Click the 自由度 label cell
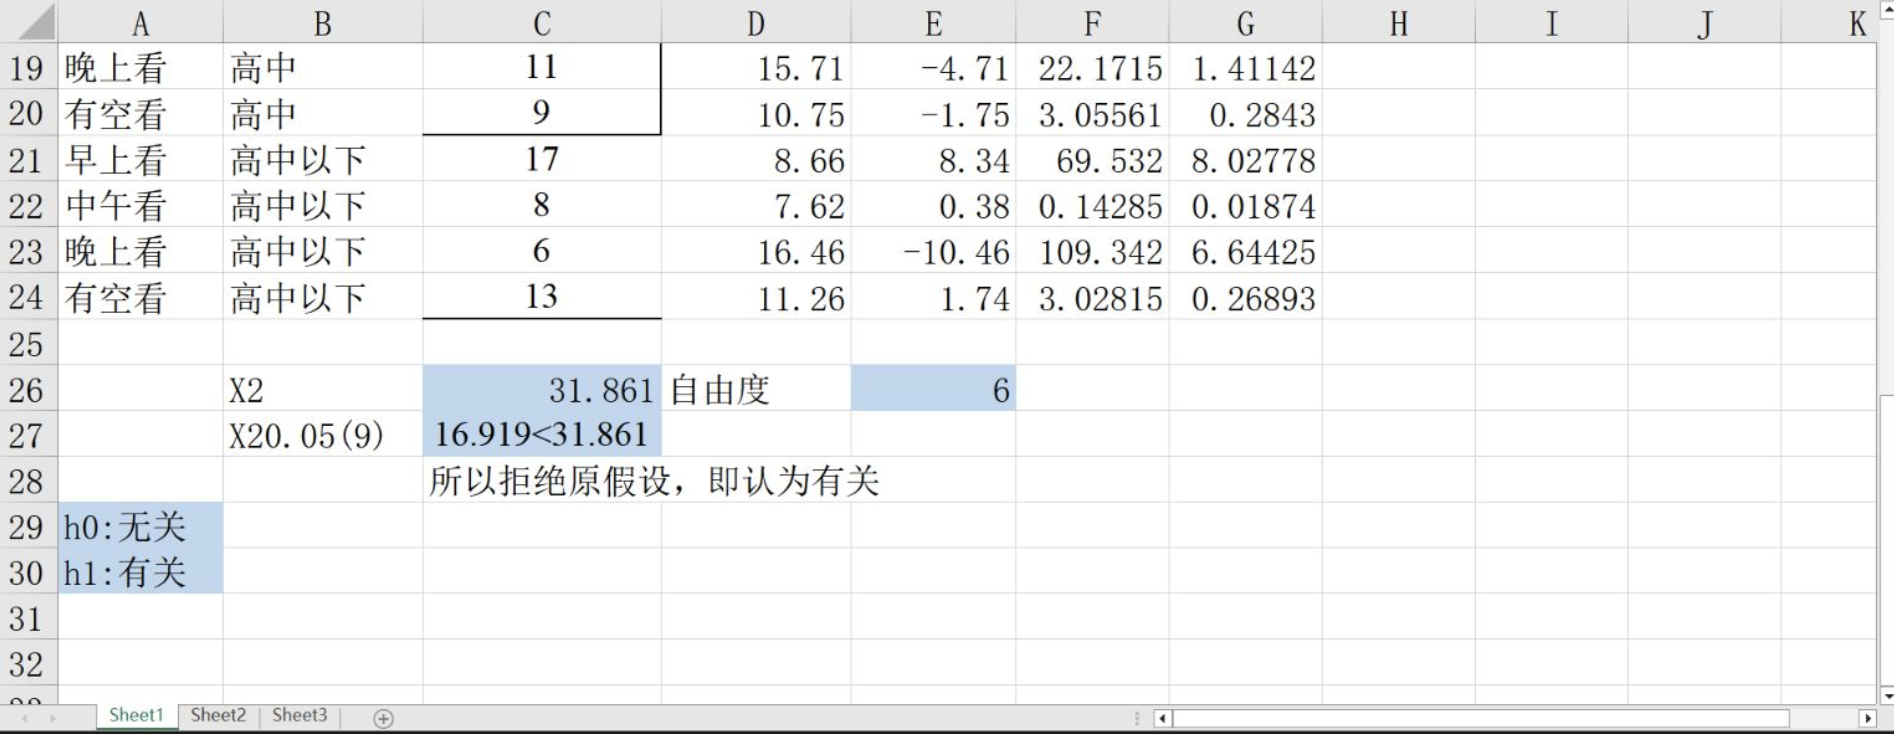1894x734 pixels. 756,389
